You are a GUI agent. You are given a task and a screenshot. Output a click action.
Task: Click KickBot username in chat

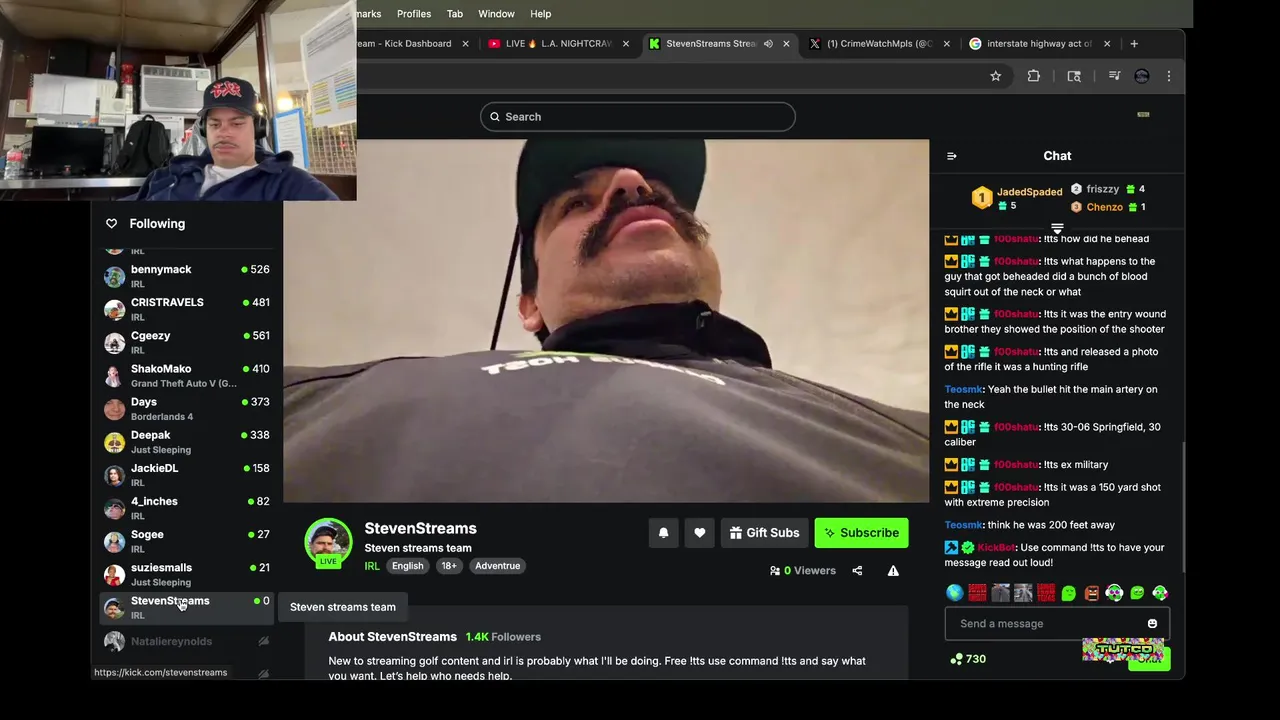coord(996,547)
